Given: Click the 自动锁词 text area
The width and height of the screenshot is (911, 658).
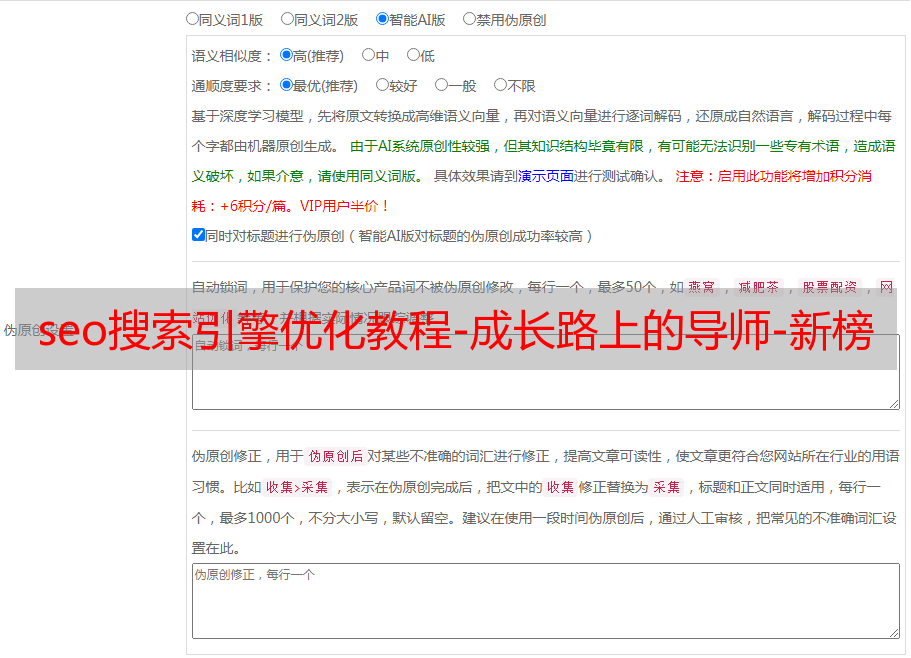Looking at the screenshot, I should [546, 372].
